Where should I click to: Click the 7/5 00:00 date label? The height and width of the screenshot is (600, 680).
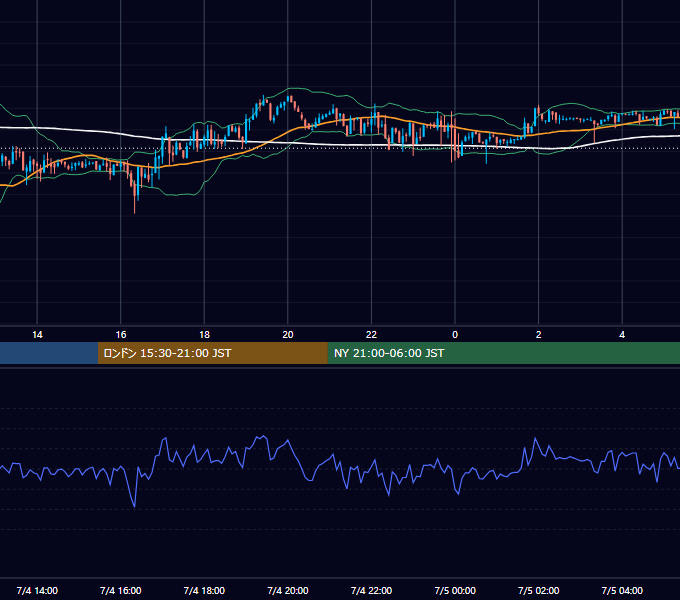tap(455, 590)
